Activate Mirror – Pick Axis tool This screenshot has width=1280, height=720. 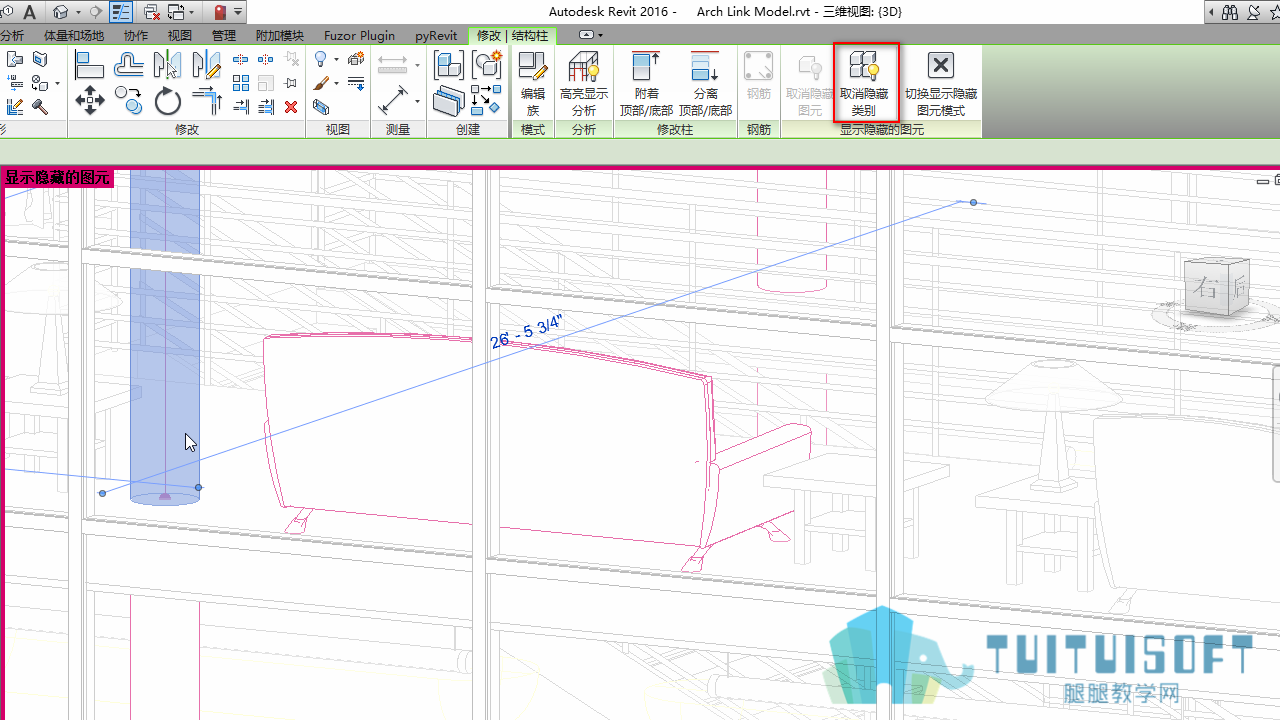pos(167,66)
